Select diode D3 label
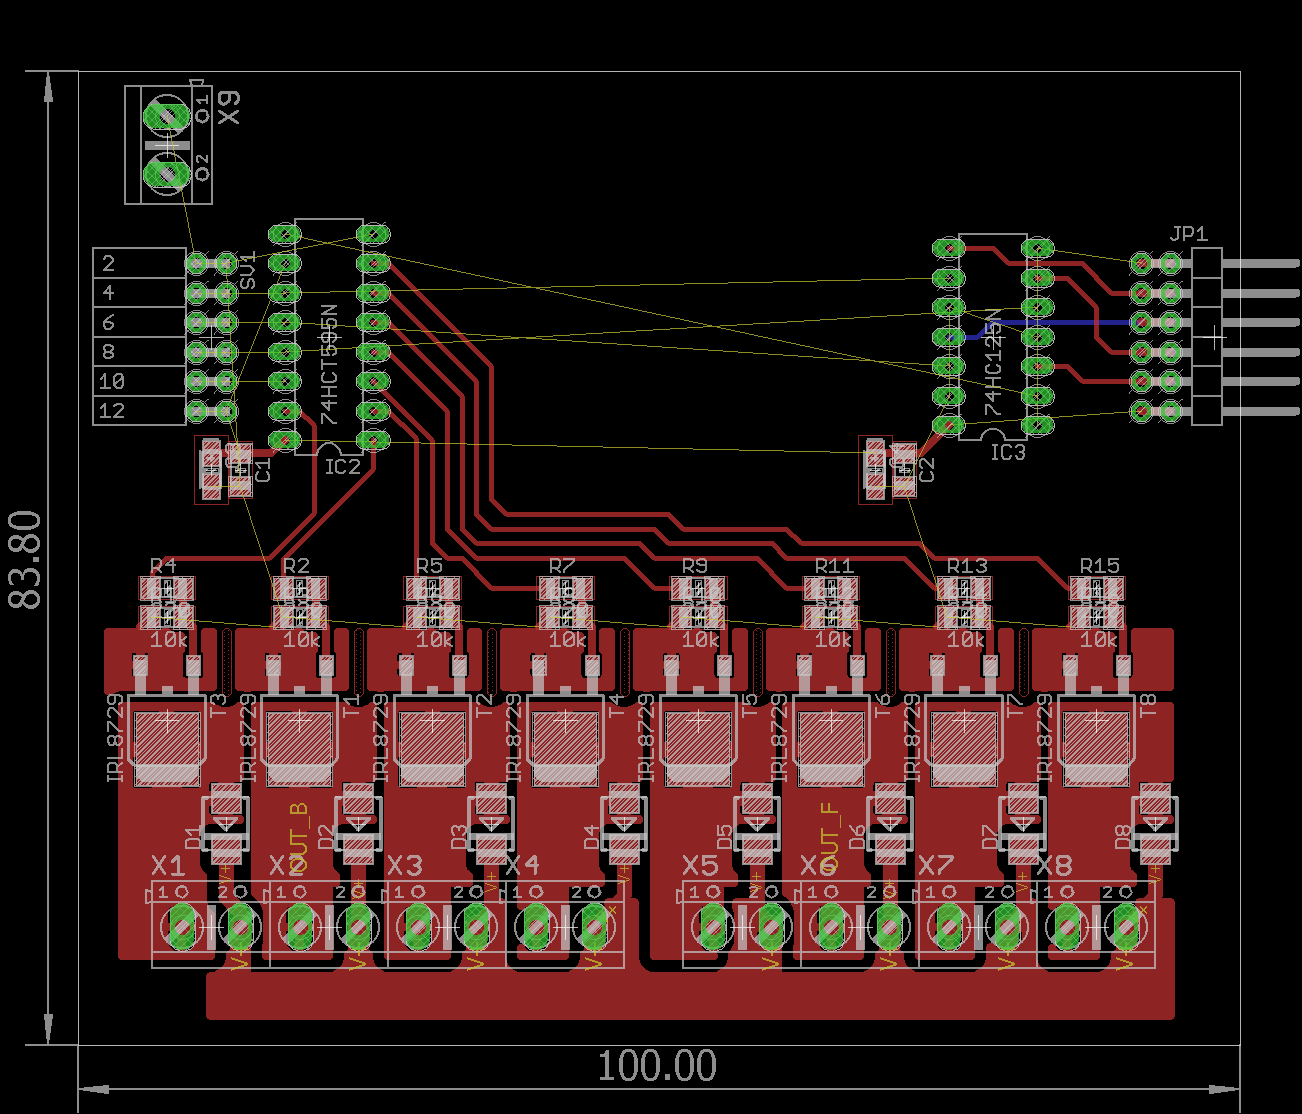The image size is (1302, 1114). pyautogui.click(x=459, y=837)
